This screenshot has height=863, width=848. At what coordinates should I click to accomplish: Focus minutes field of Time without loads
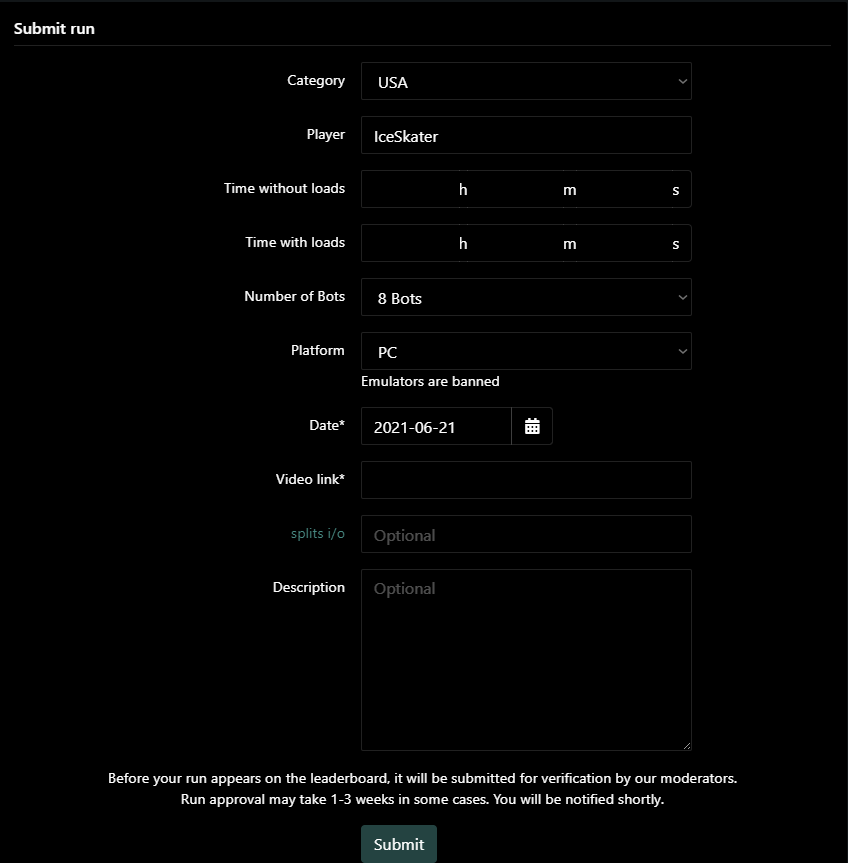(515, 189)
